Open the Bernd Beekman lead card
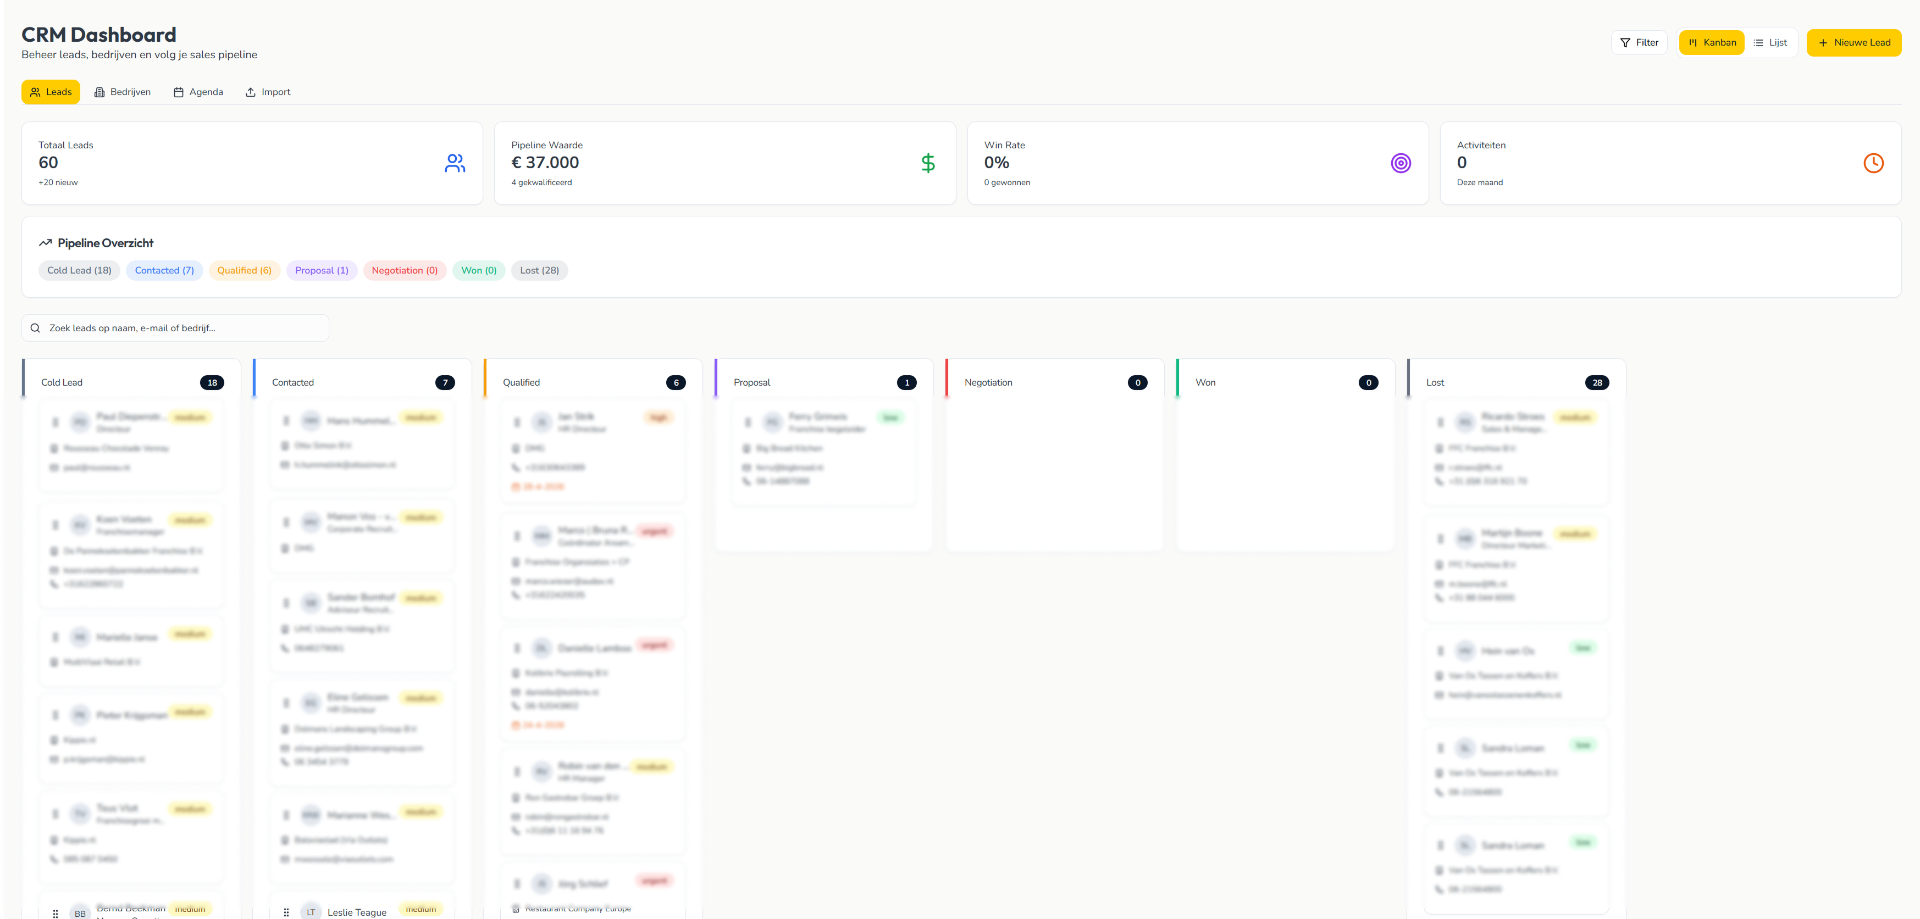The image size is (1920, 919). click(131, 906)
